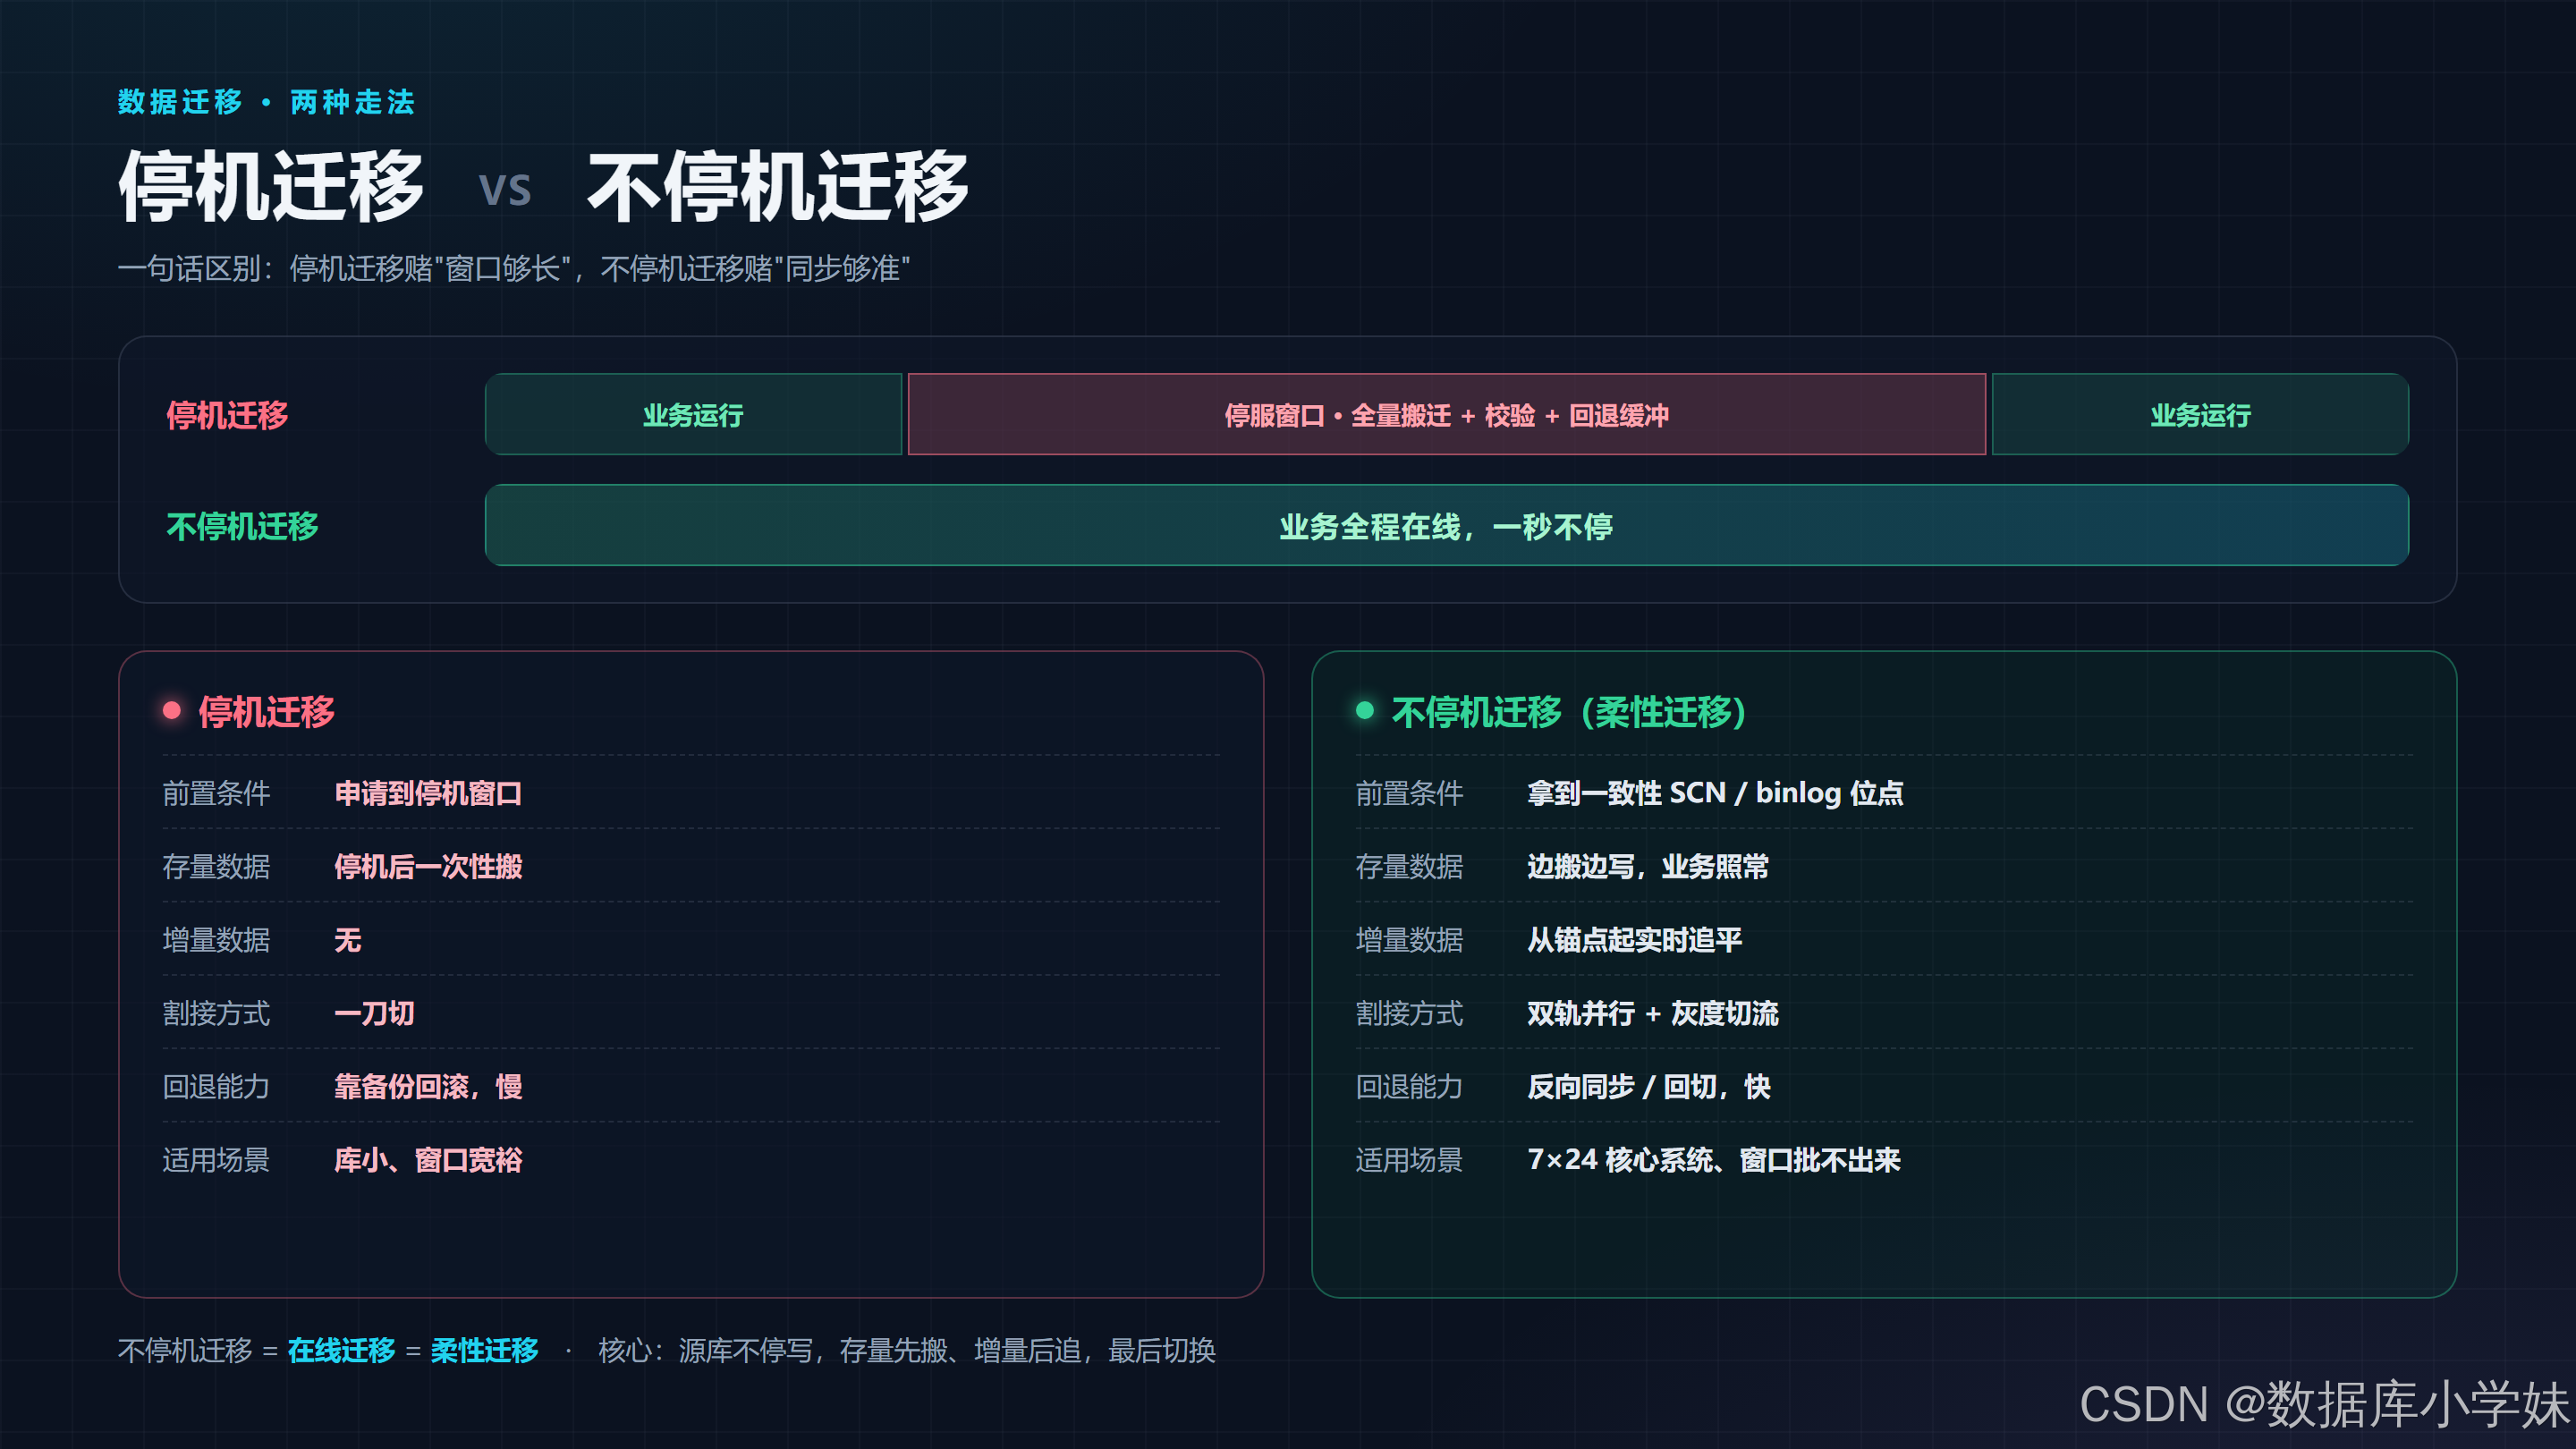Click the value 从锚点起实时追平
Image resolution: width=2576 pixels, height=1449 pixels.
1634,940
